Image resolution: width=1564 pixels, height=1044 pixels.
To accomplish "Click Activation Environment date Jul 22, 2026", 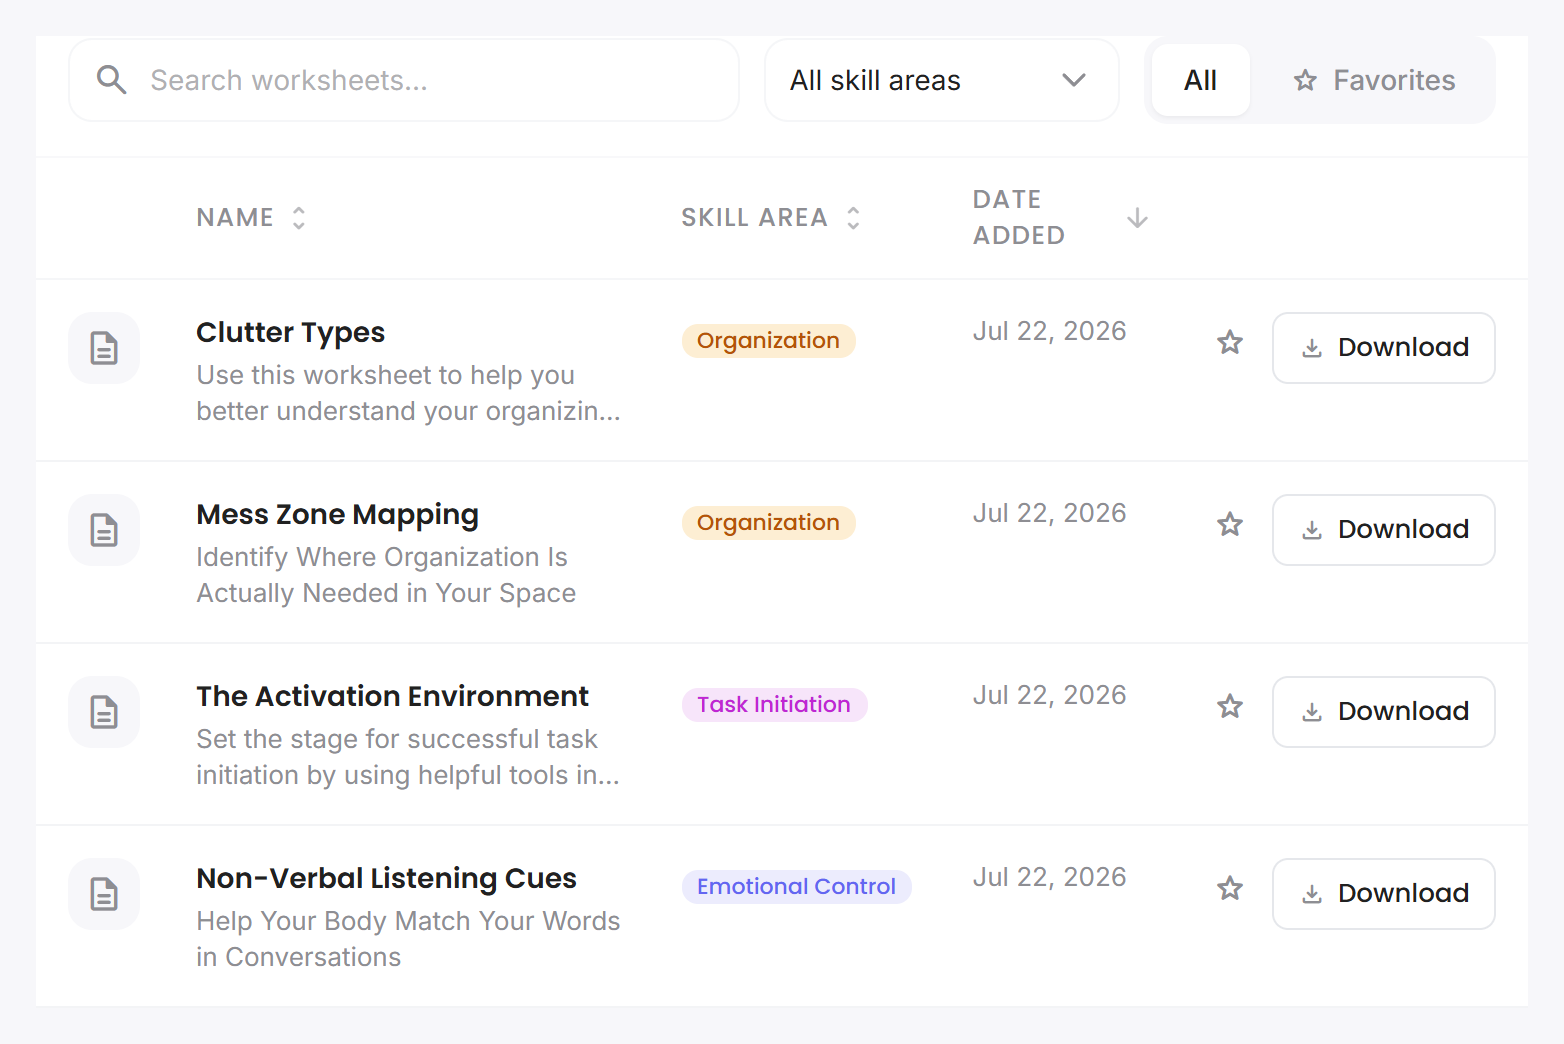I will [1050, 695].
